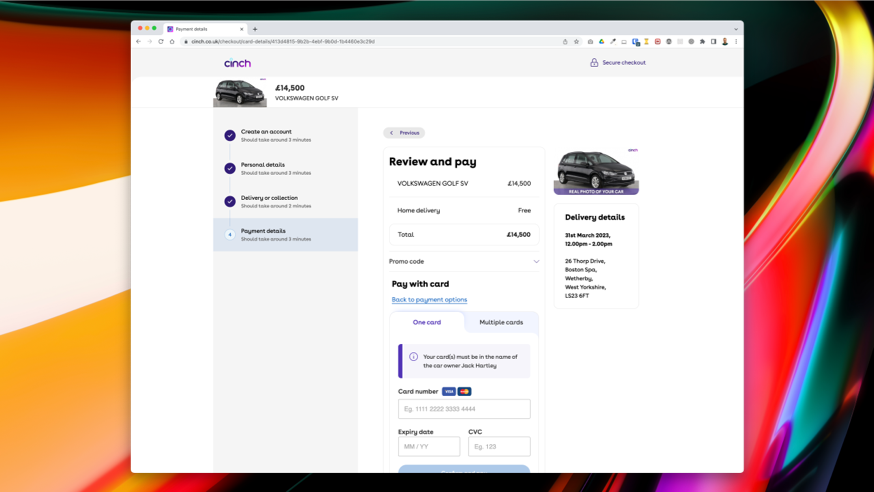This screenshot has height=492, width=874.
Task: View the real photo of your car thumbnail
Action: click(596, 171)
